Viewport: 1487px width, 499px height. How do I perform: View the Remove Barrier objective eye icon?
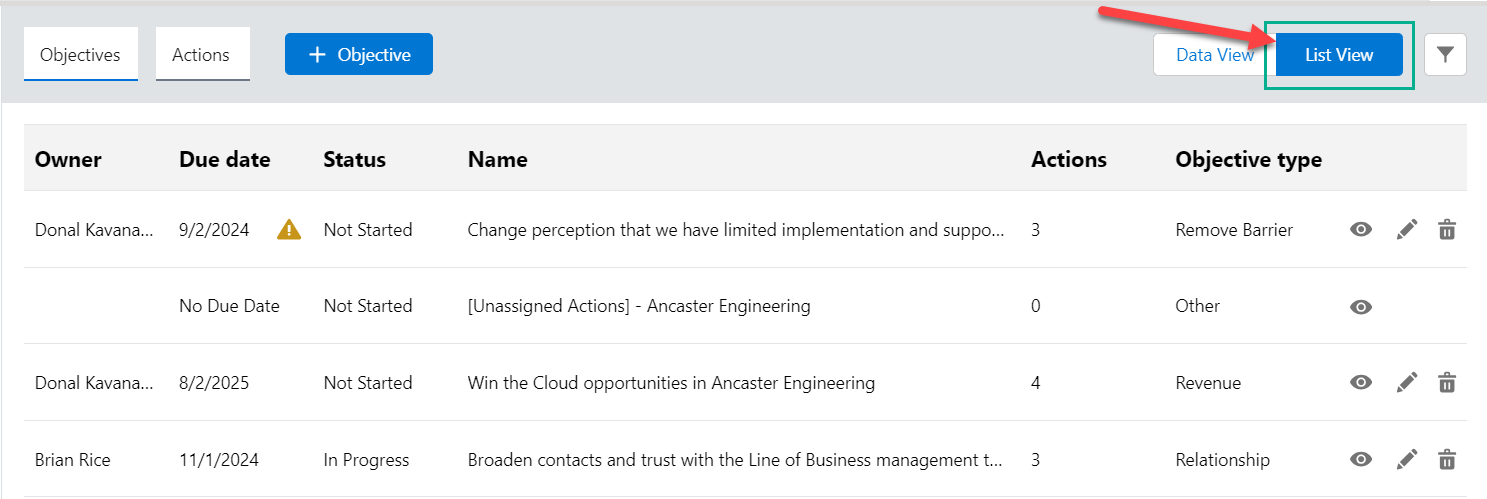pyautogui.click(x=1360, y=230)
